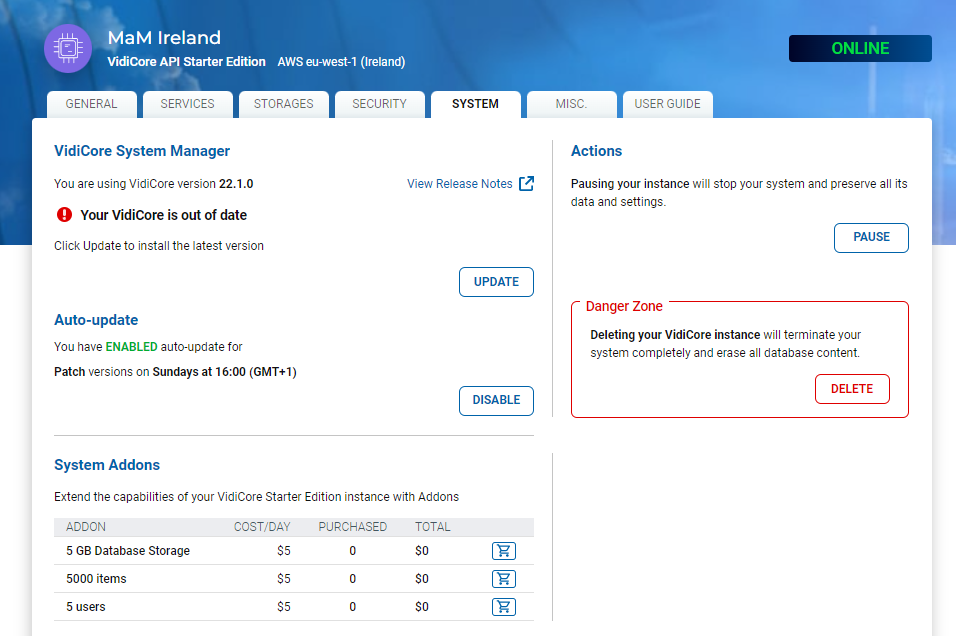Screen dimensions: 956x636
Task: Open the Storages tab
Action: 283,104
